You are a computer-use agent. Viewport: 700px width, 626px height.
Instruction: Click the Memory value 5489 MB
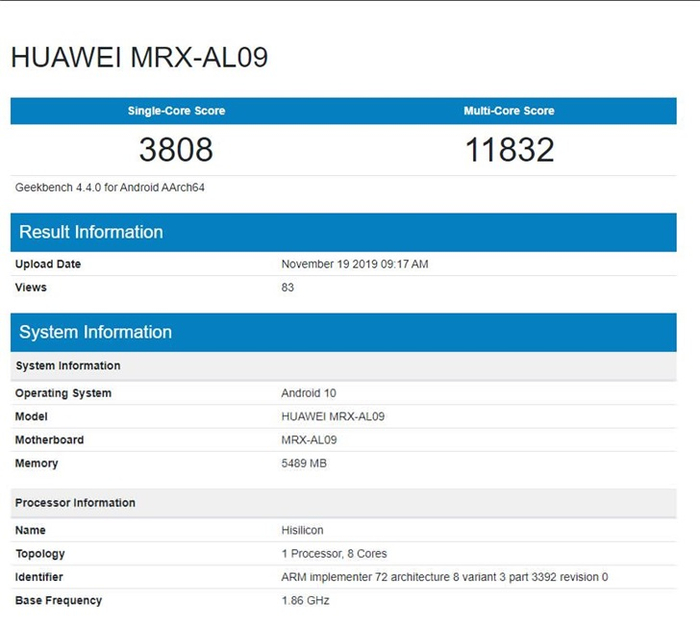point(304,463)
